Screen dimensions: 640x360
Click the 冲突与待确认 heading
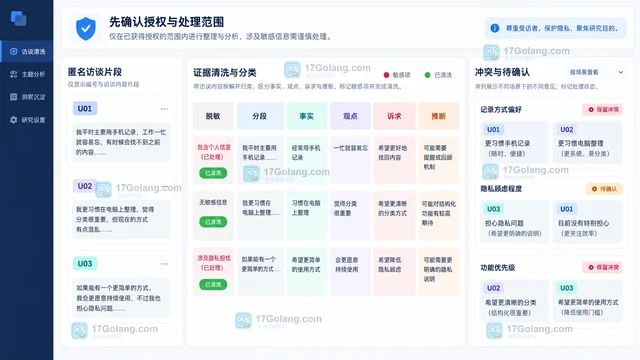[502, 72]
